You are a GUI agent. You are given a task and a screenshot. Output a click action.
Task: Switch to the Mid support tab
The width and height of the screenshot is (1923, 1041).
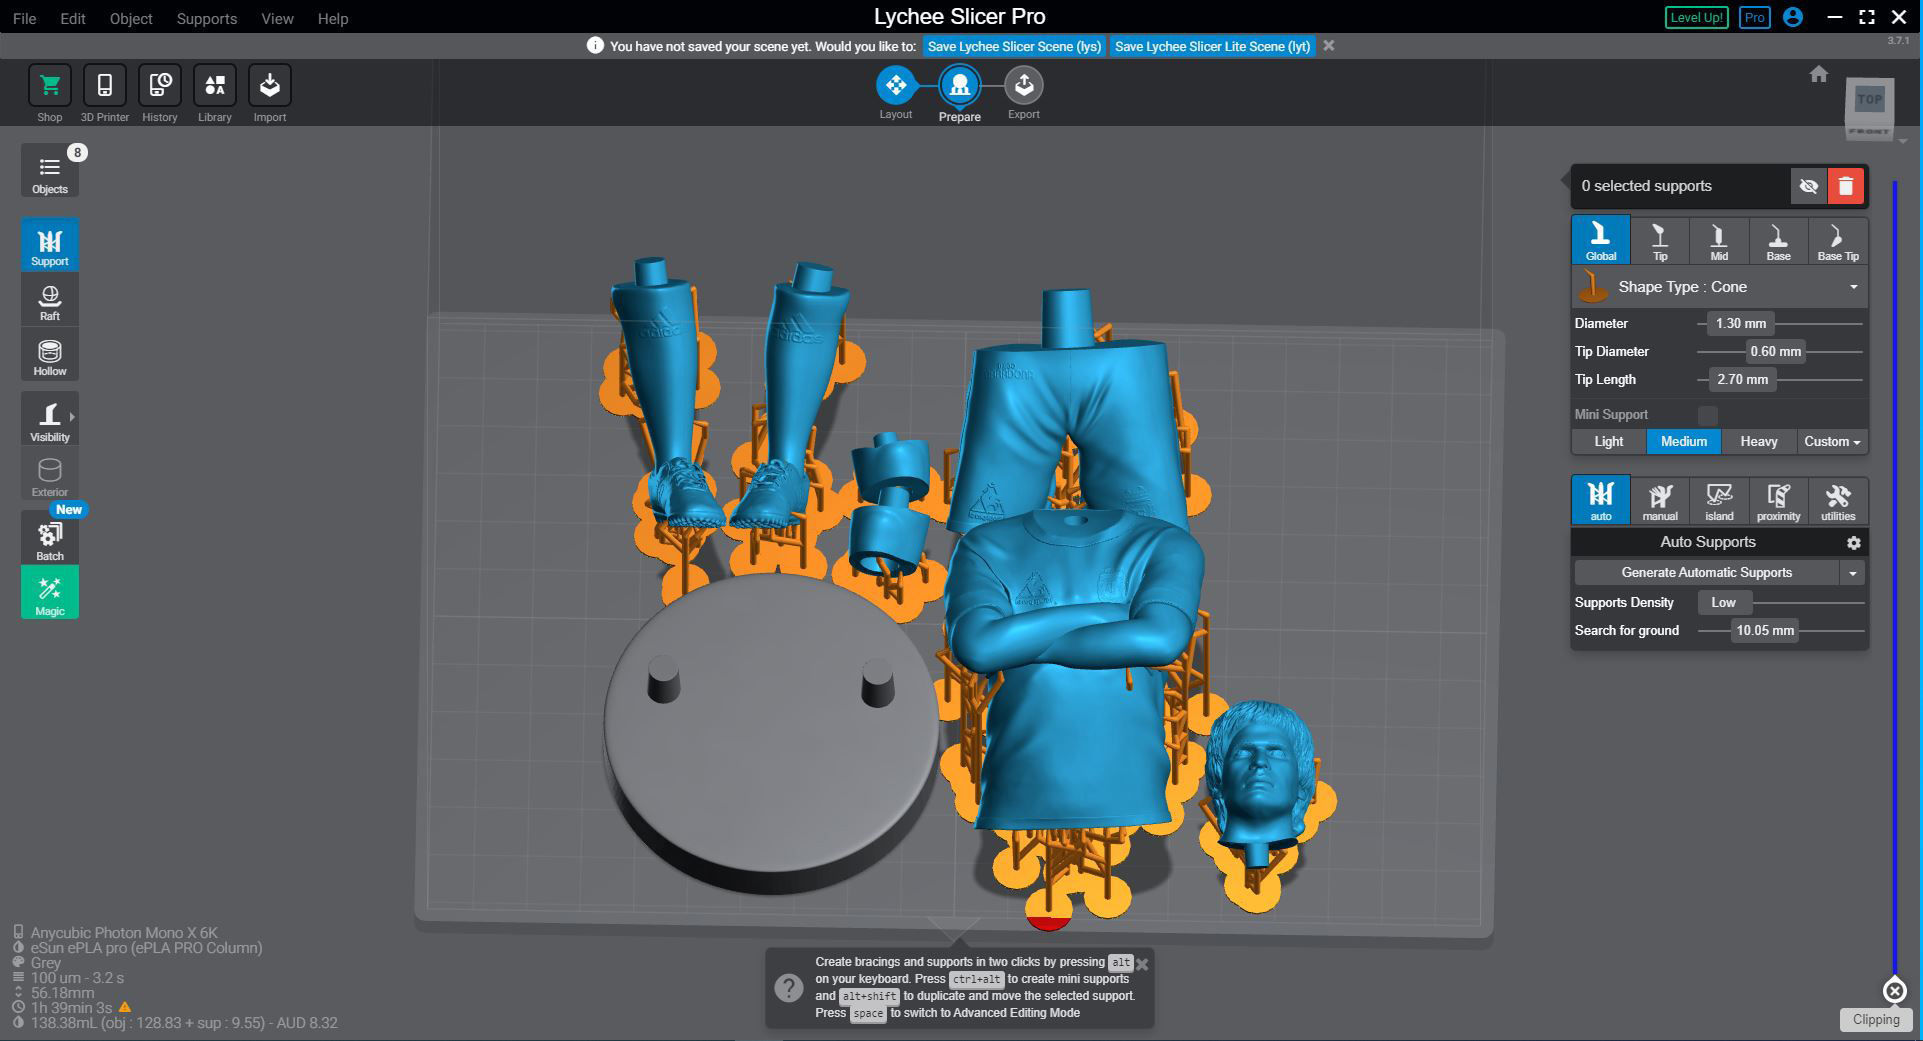coord(1719,241)
